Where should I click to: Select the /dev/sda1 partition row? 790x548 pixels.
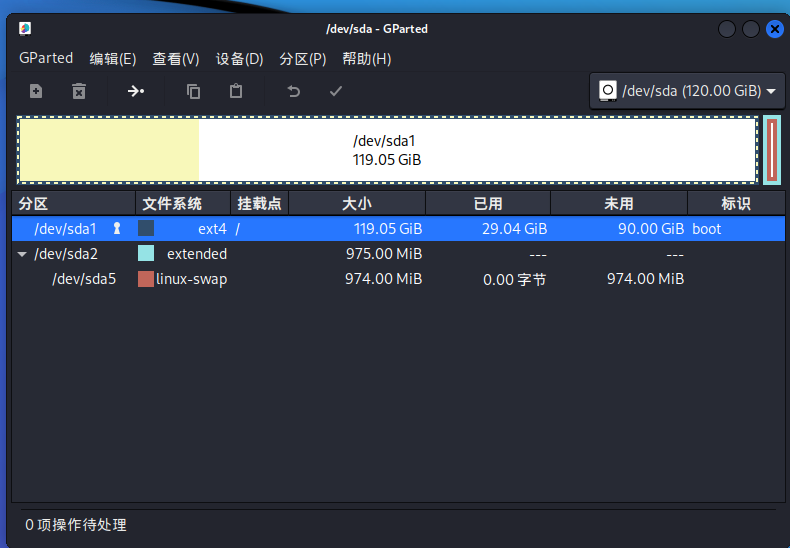coord(398,229)
